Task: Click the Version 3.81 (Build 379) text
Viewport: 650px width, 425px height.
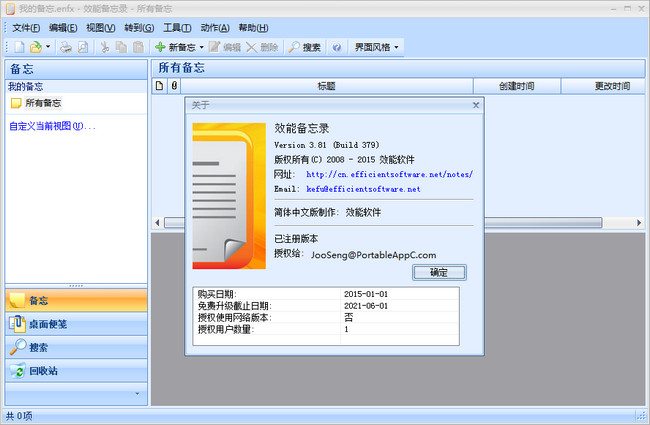Action: pos(327,145)
